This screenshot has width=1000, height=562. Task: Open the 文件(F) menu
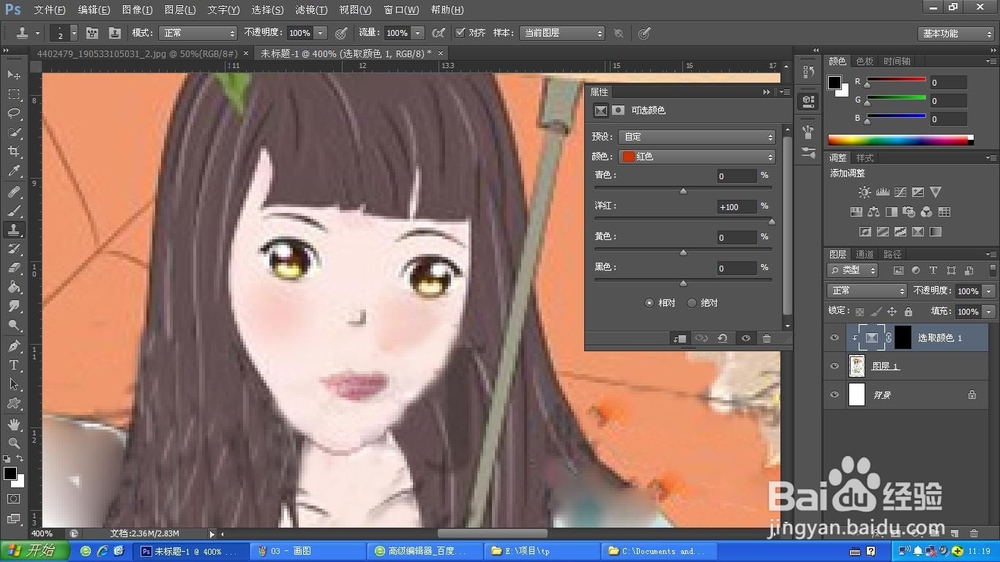pyautogui.click(x=49, y=10)
